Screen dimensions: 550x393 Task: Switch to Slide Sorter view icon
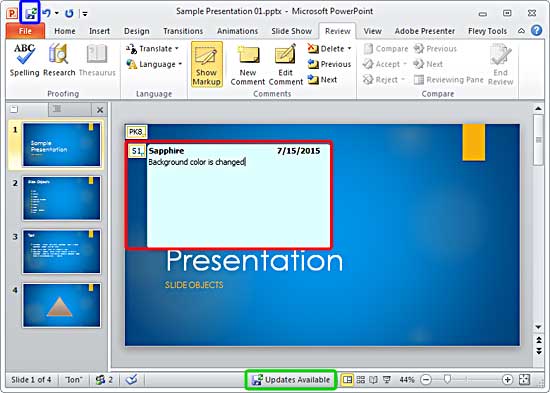click(x=361, y=380)
